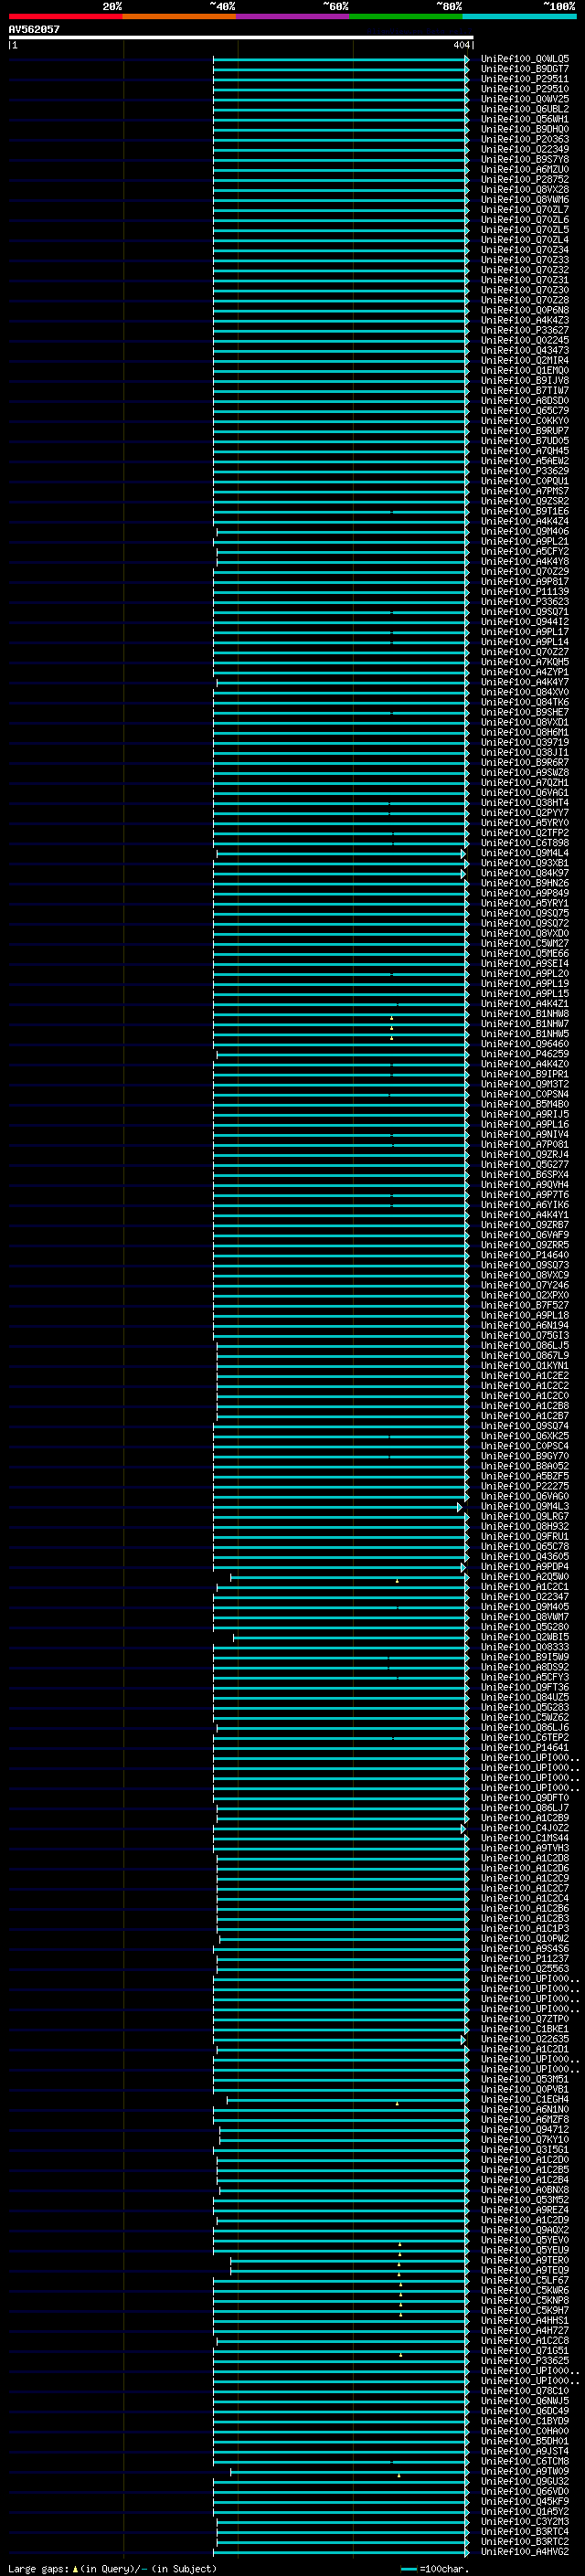Click the purple ~60% identity color segment

(293, 16)
